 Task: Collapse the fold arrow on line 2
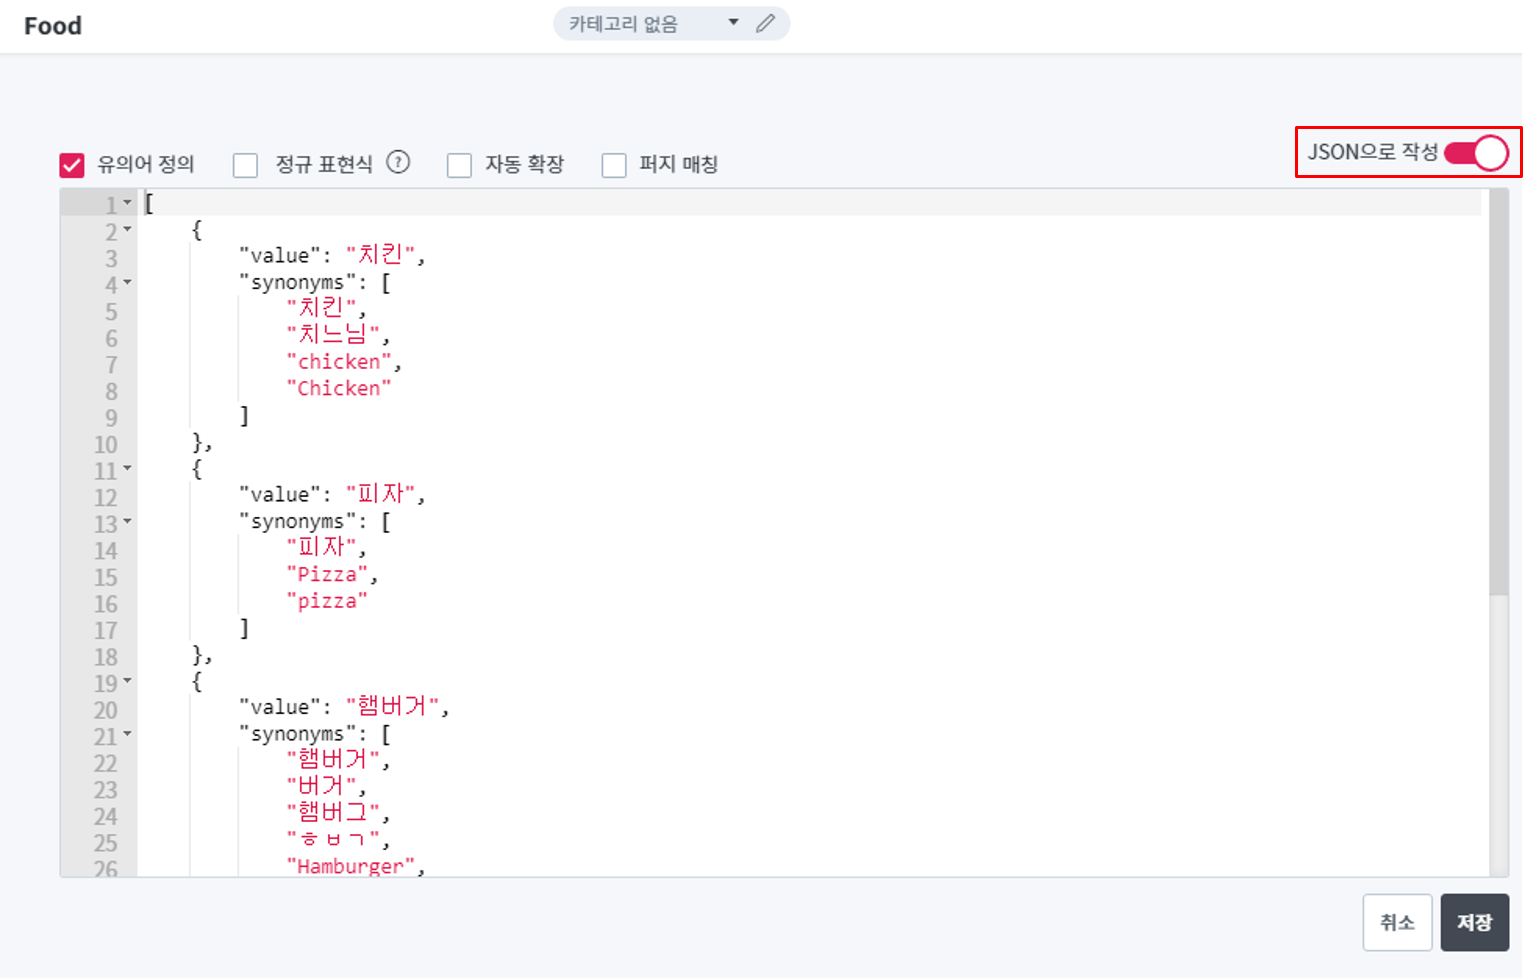pos(127,230)
